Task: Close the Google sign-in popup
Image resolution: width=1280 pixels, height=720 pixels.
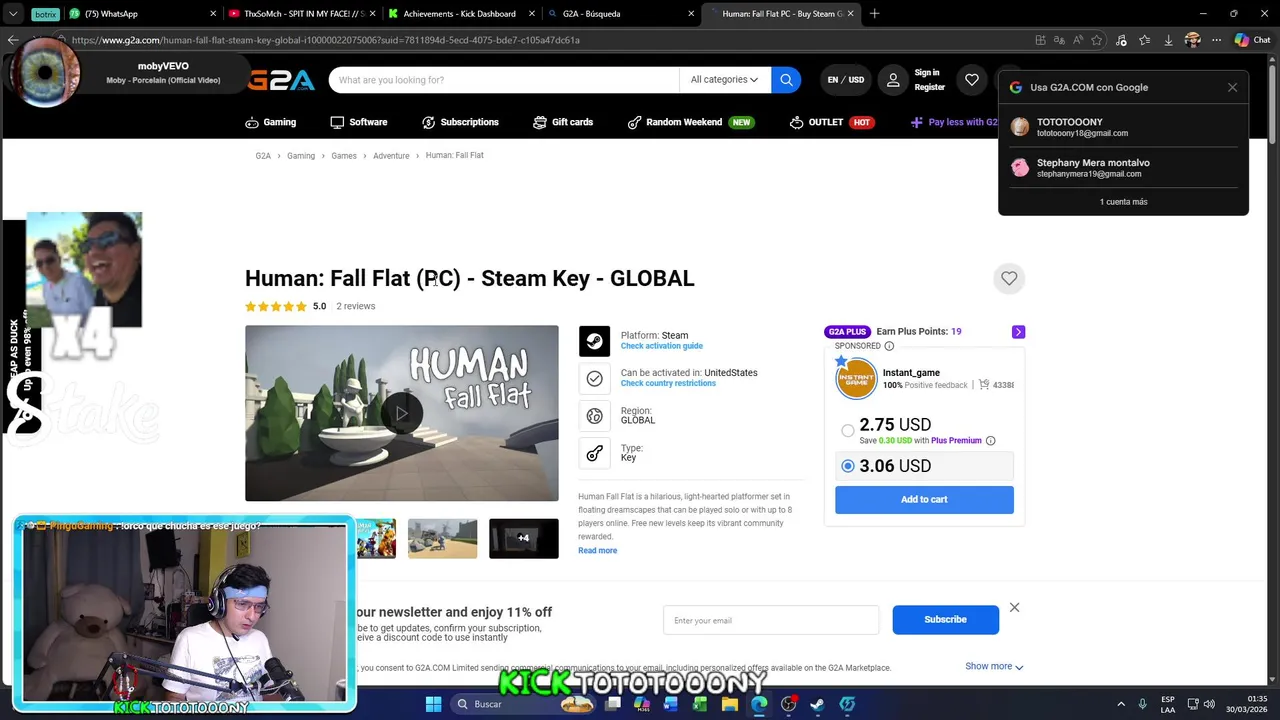Action: coord(1232,88)
